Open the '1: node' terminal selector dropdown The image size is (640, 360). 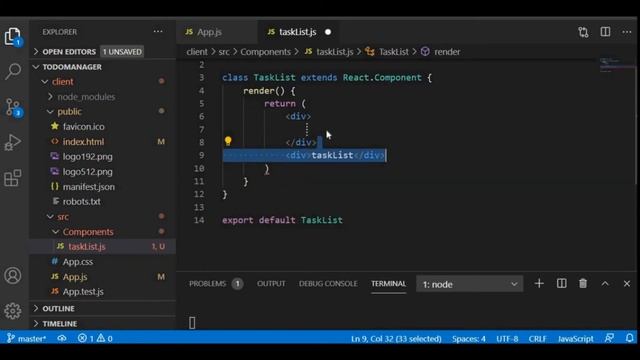tap(470, 284)
